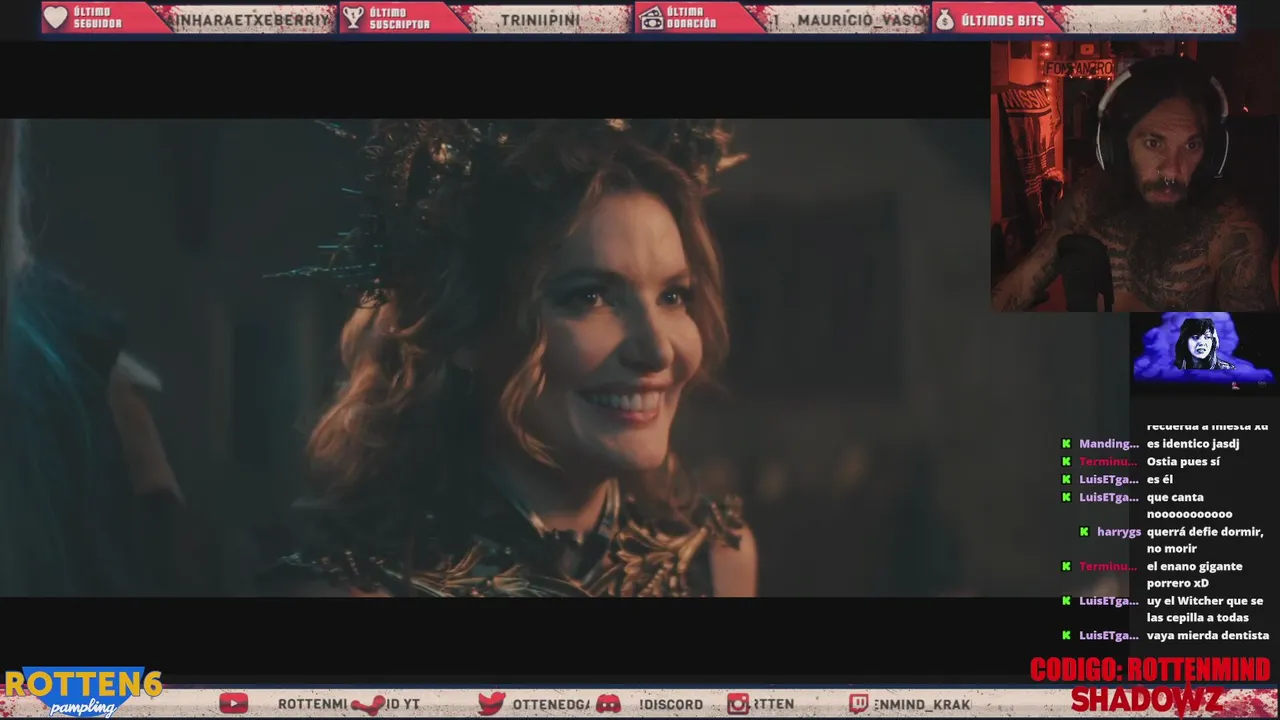Click the Steam icon in bottom bar

pos(368,703)
